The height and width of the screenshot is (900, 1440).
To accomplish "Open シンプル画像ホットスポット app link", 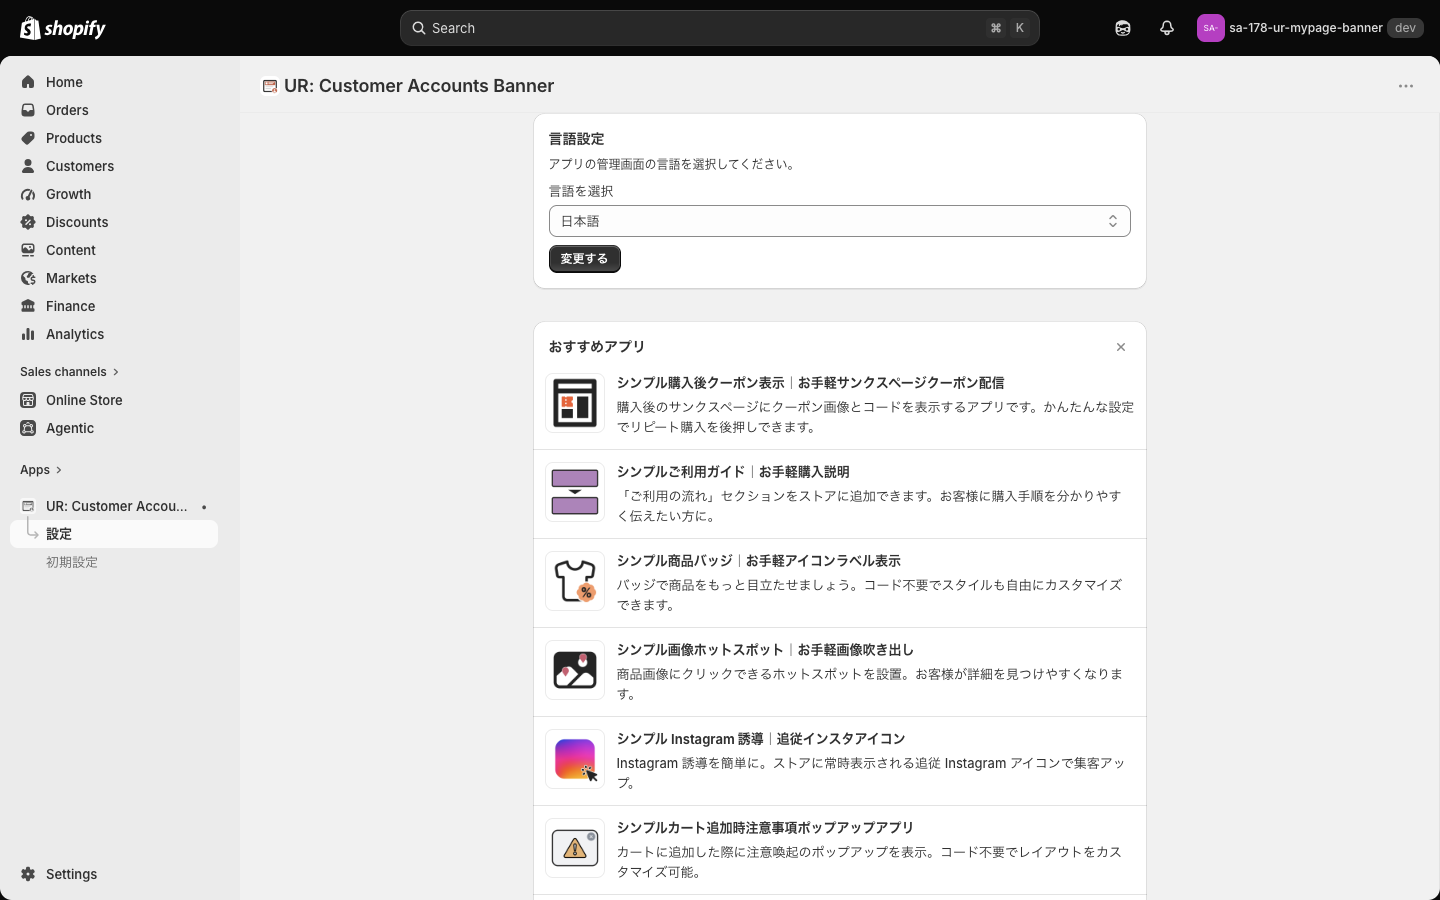I will tap(765, 650).
